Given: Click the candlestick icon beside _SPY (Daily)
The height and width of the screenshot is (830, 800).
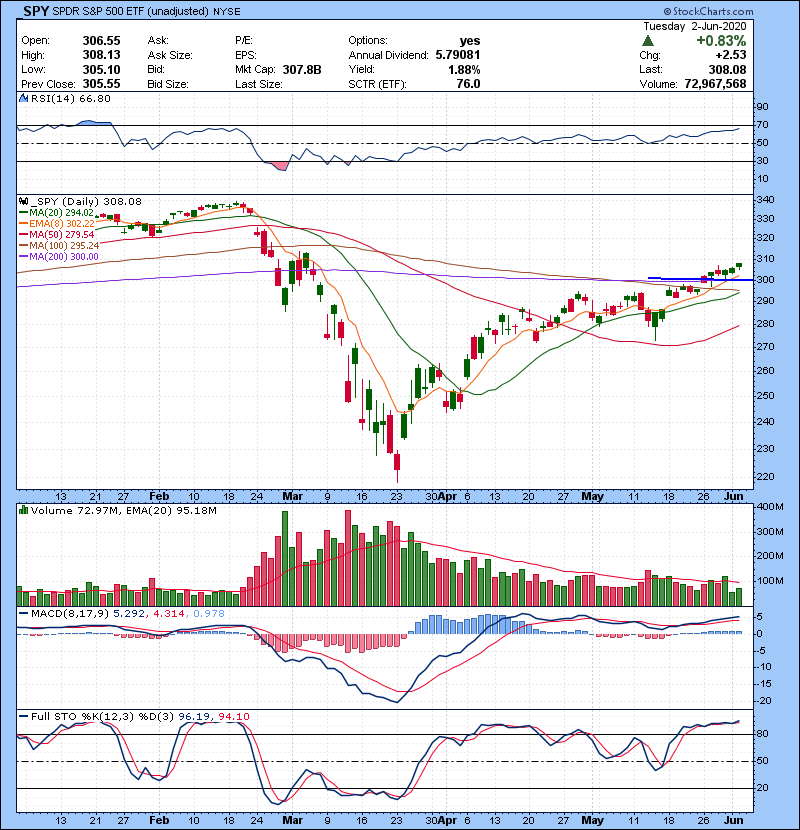Looking at the screenshot, I should click(x=23, y=202).
